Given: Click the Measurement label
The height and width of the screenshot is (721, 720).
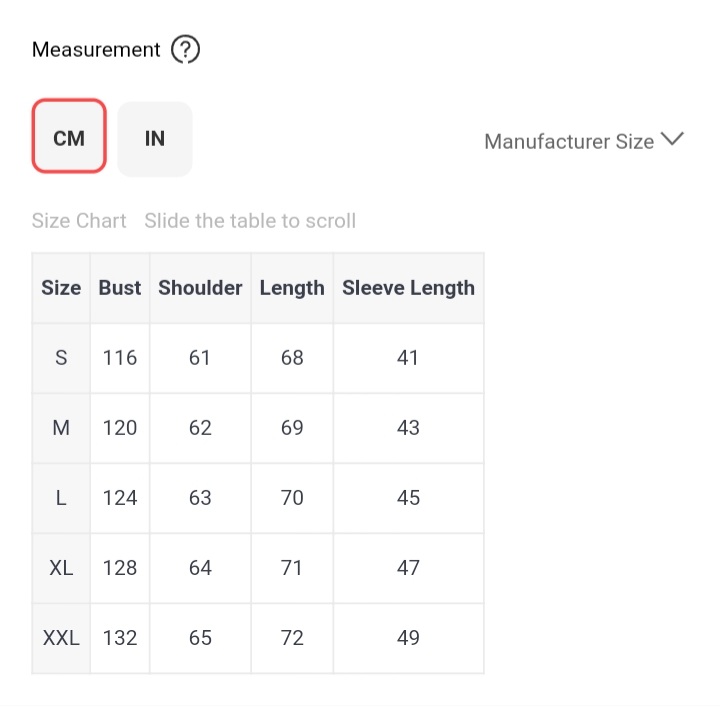Looking at the screenshot, I should coord(96,50).
